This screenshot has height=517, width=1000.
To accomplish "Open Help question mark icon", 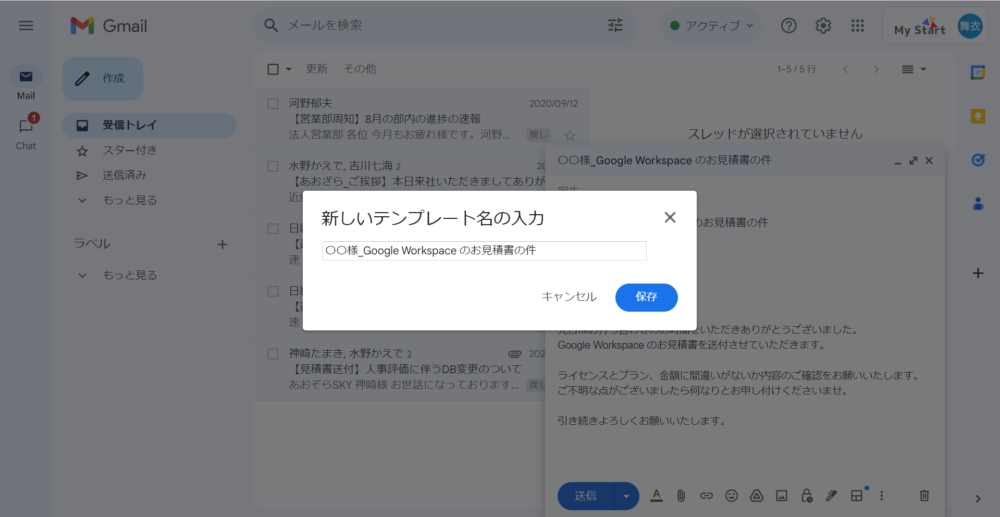I will [x=789, y=26].
